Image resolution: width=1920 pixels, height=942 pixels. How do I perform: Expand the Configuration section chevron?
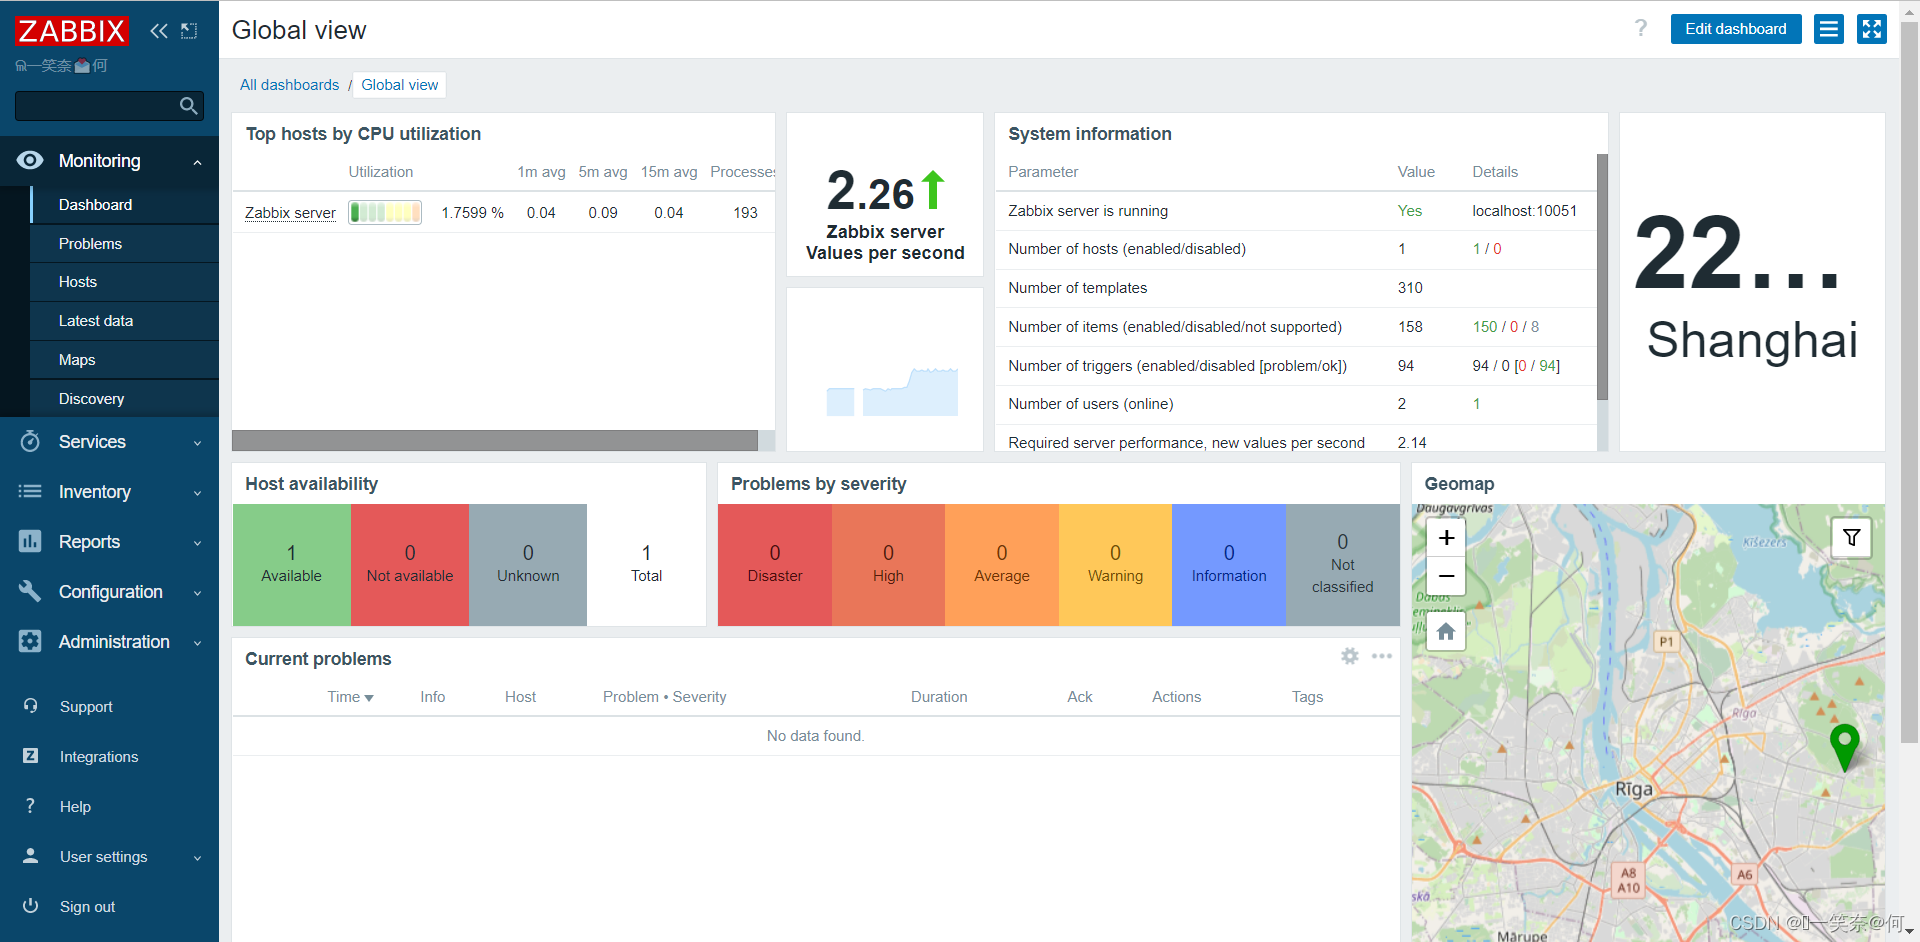point(197,593)
